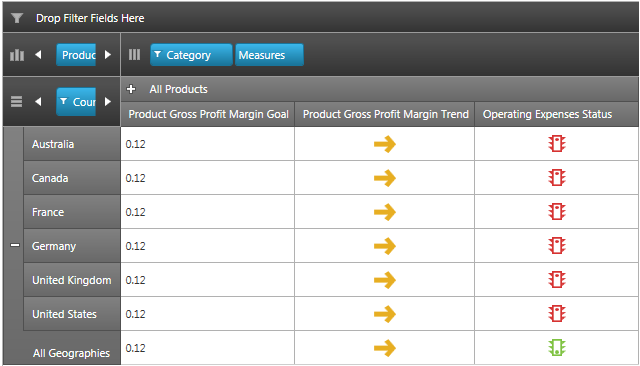Click Canada's red operating expenses status icon
Image resolution: width=640 pixels, height=366 pixels.
(x=557, y=177)
